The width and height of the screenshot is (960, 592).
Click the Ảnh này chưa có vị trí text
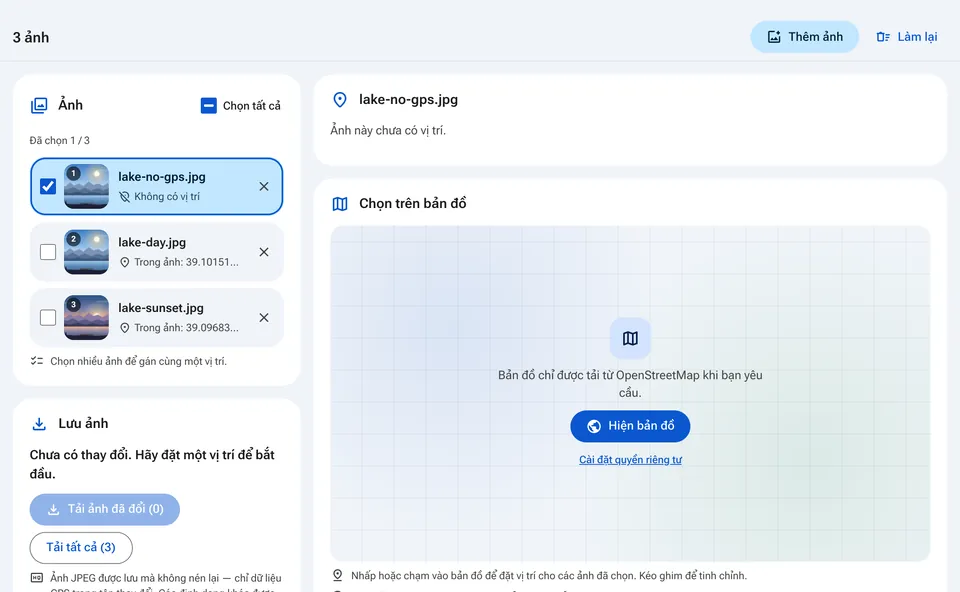pyautogui.click(x=388, y=130)
